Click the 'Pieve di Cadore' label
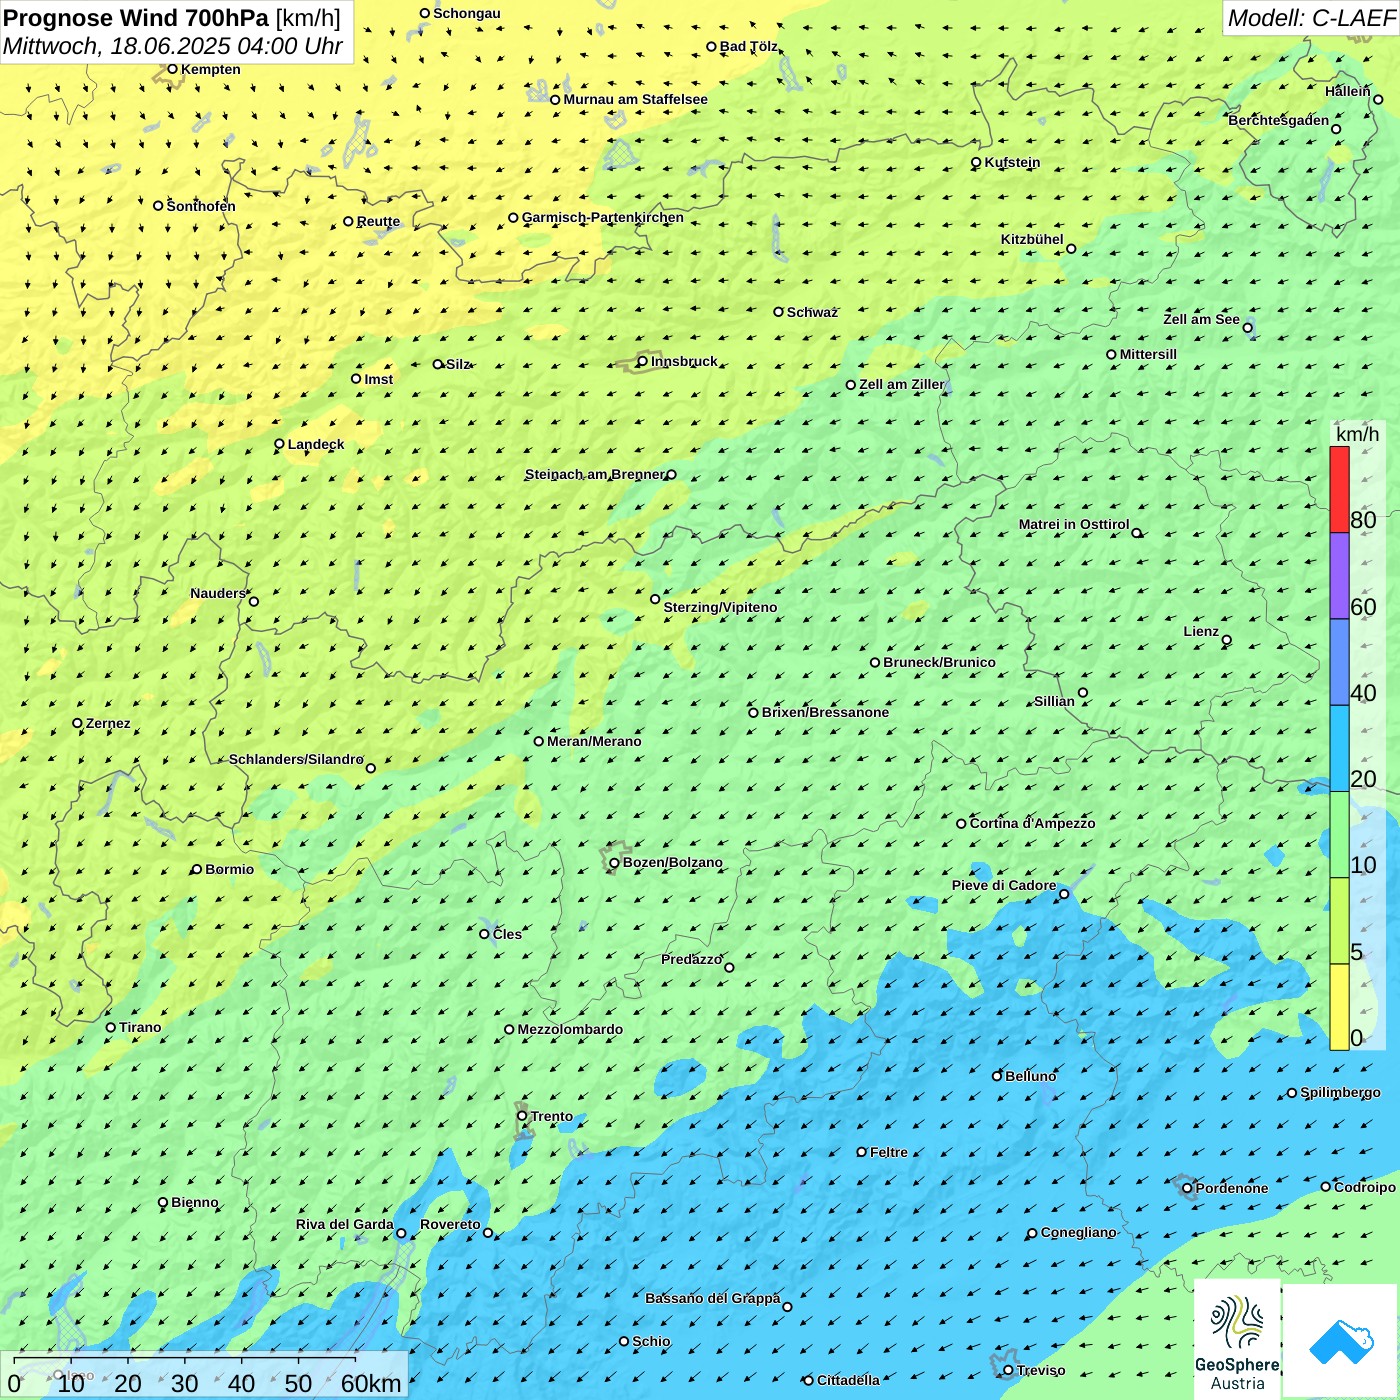 coord(1004,885)
